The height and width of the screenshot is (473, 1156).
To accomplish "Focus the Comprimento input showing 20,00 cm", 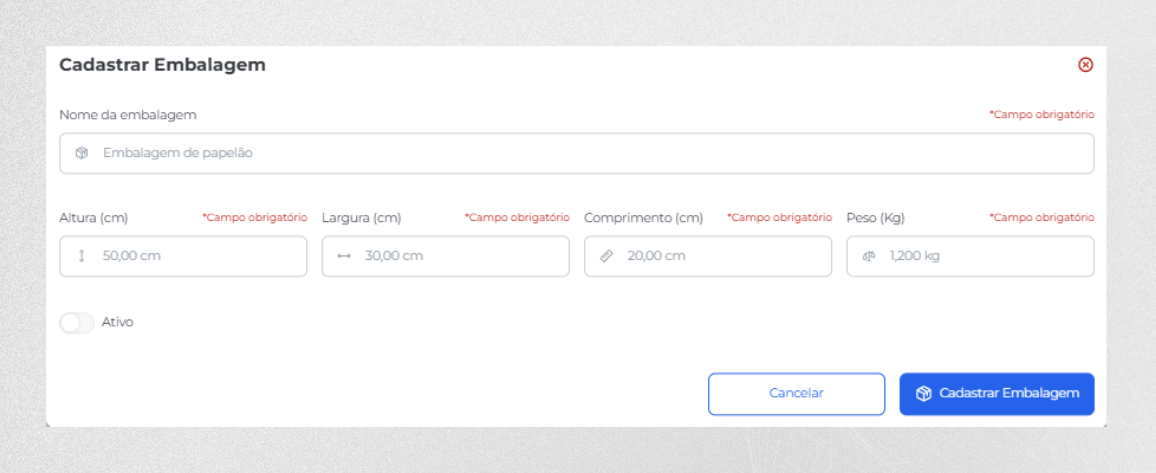I will coord(708,256).
